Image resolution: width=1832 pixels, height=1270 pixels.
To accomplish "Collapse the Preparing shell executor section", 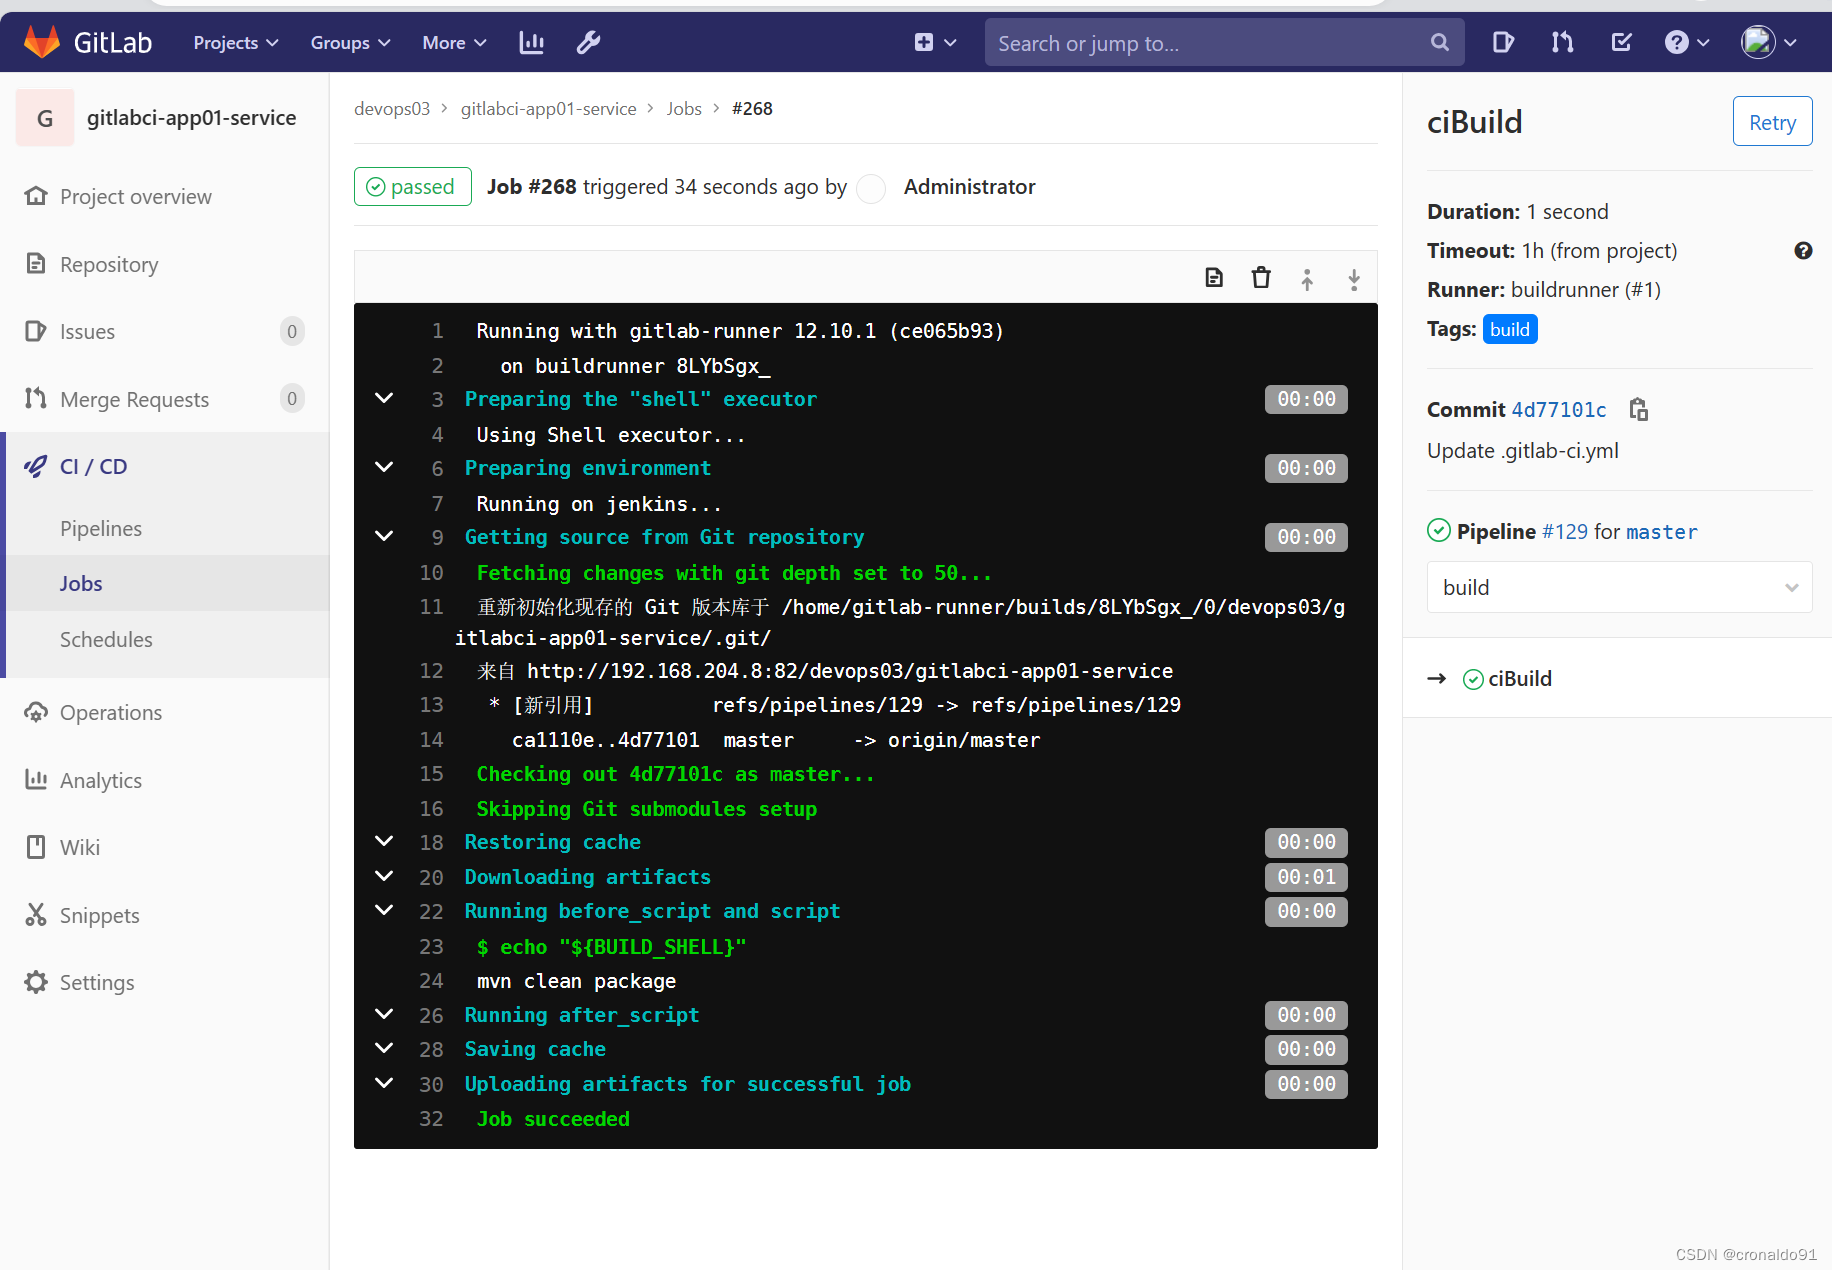I will click(x=384, y=398).
